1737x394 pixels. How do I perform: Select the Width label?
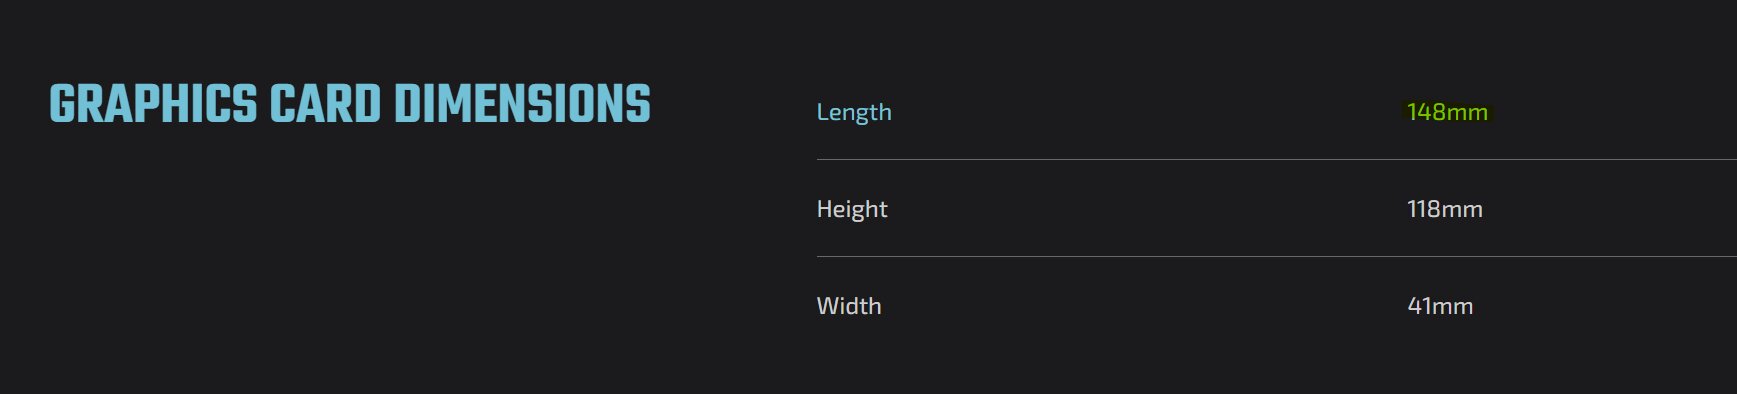[849, 306]
